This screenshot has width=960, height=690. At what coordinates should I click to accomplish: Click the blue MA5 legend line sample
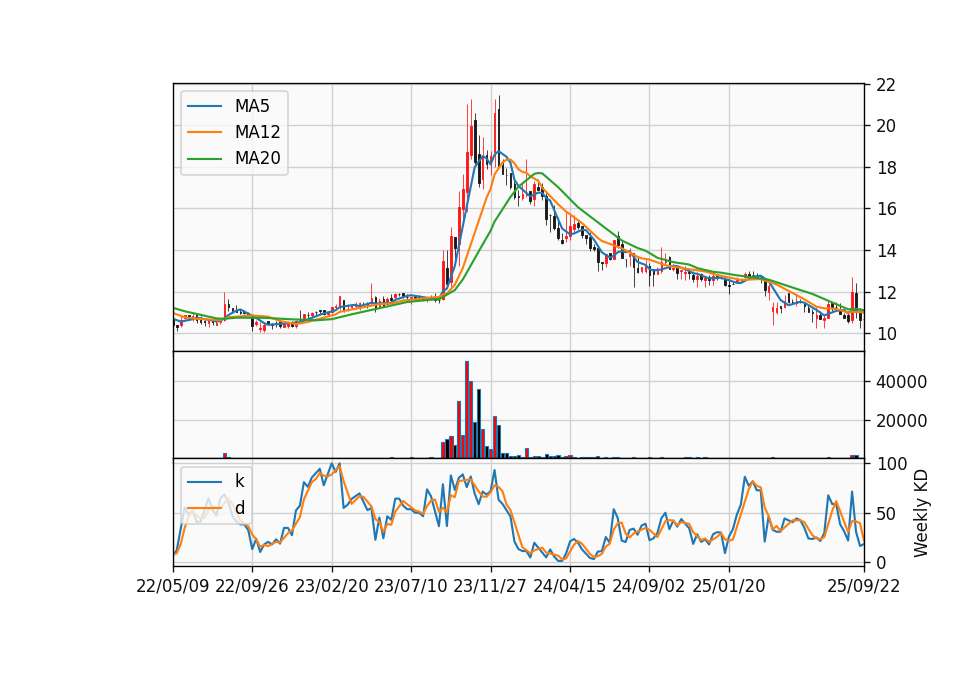pos(204,107)
